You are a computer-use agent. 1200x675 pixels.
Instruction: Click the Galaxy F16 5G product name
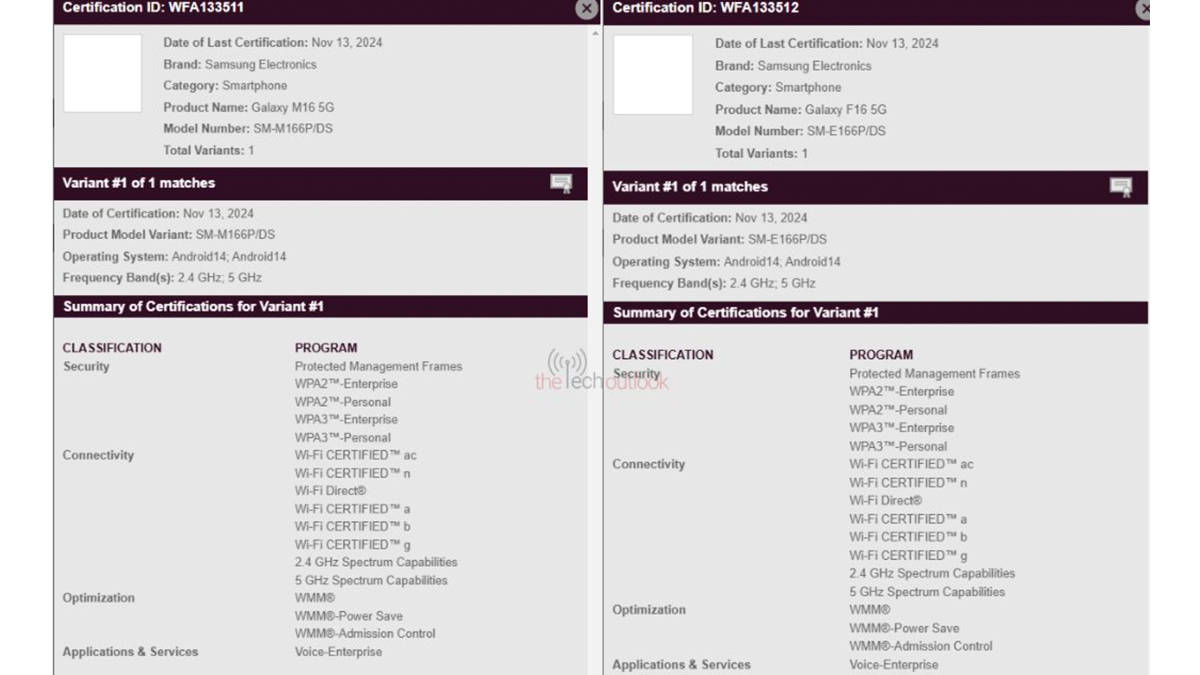pyautogui.click(x=845, y=109)
